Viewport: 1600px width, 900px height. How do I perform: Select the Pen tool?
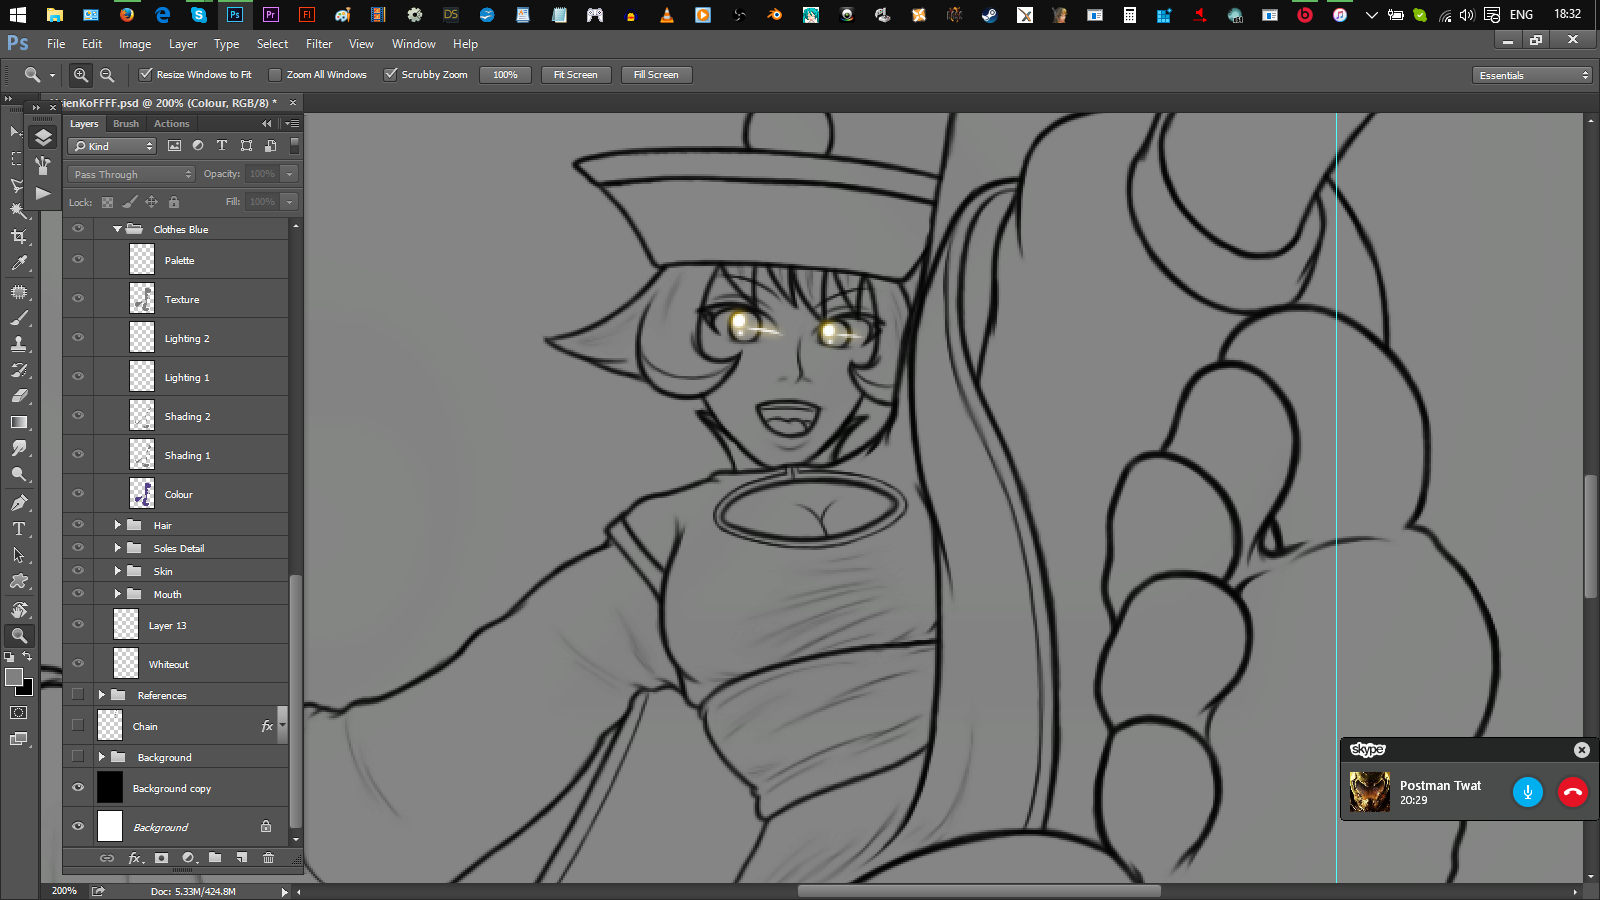tap(18, 503)
